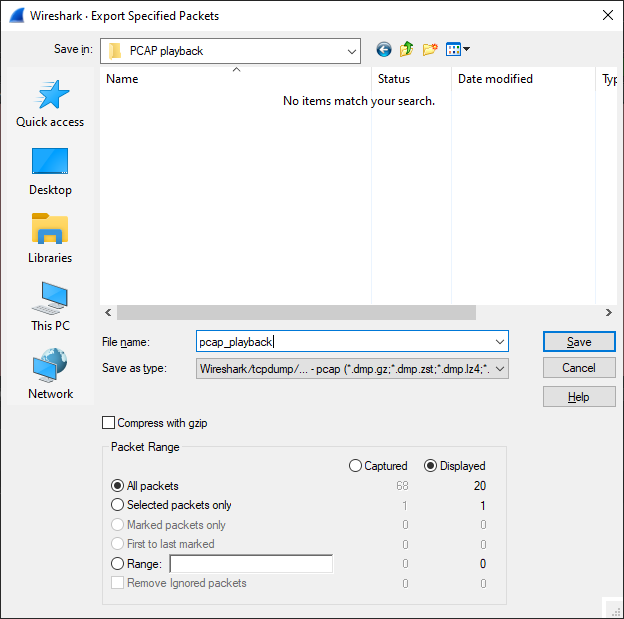Open the View menu icon

click(457, 50)
